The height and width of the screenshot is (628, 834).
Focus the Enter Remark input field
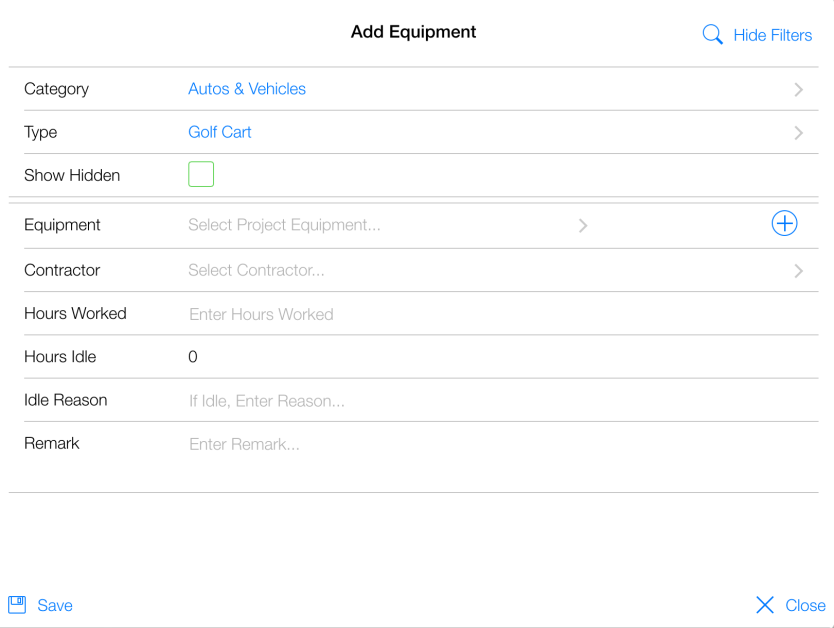(244, 444)
